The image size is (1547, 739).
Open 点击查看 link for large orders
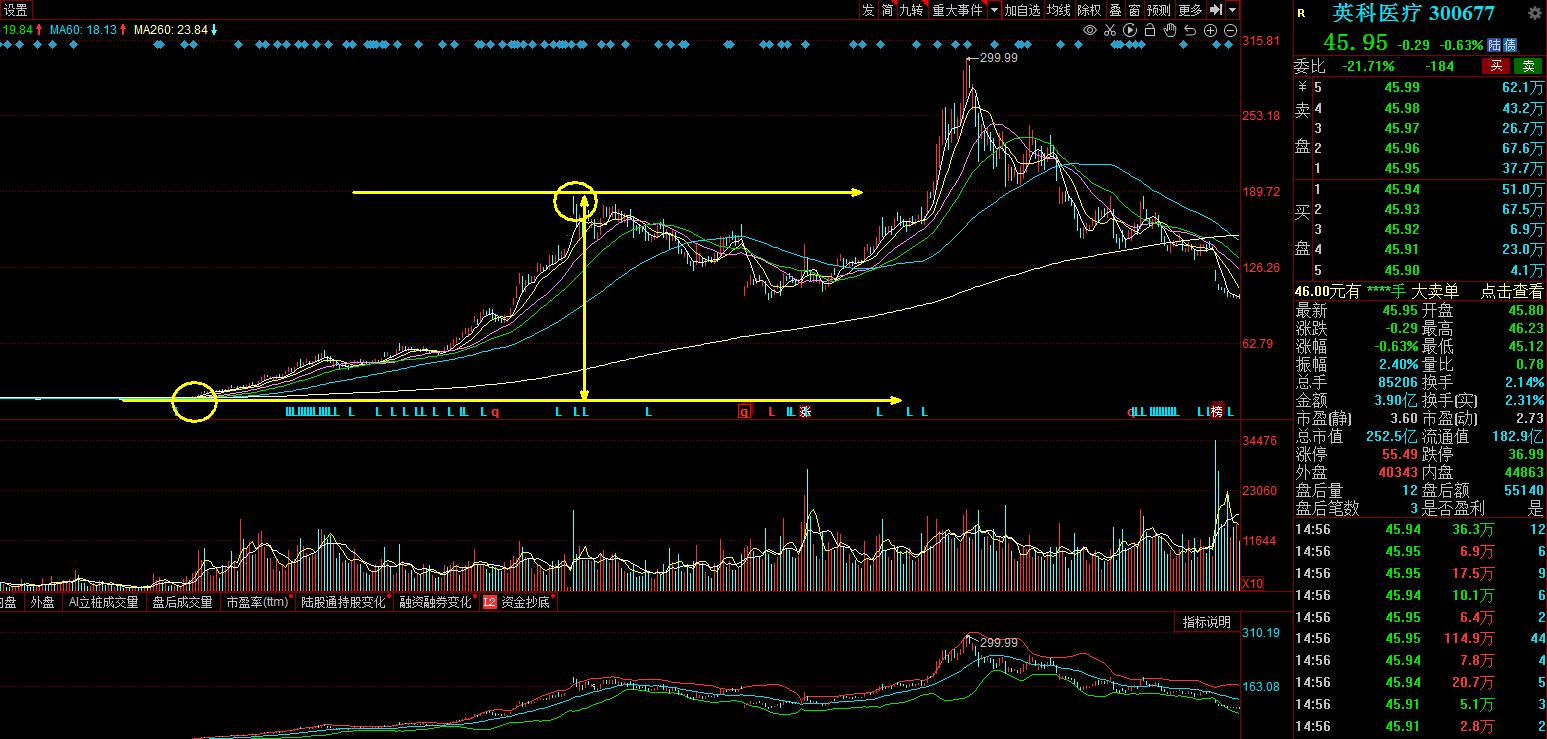1511,291
